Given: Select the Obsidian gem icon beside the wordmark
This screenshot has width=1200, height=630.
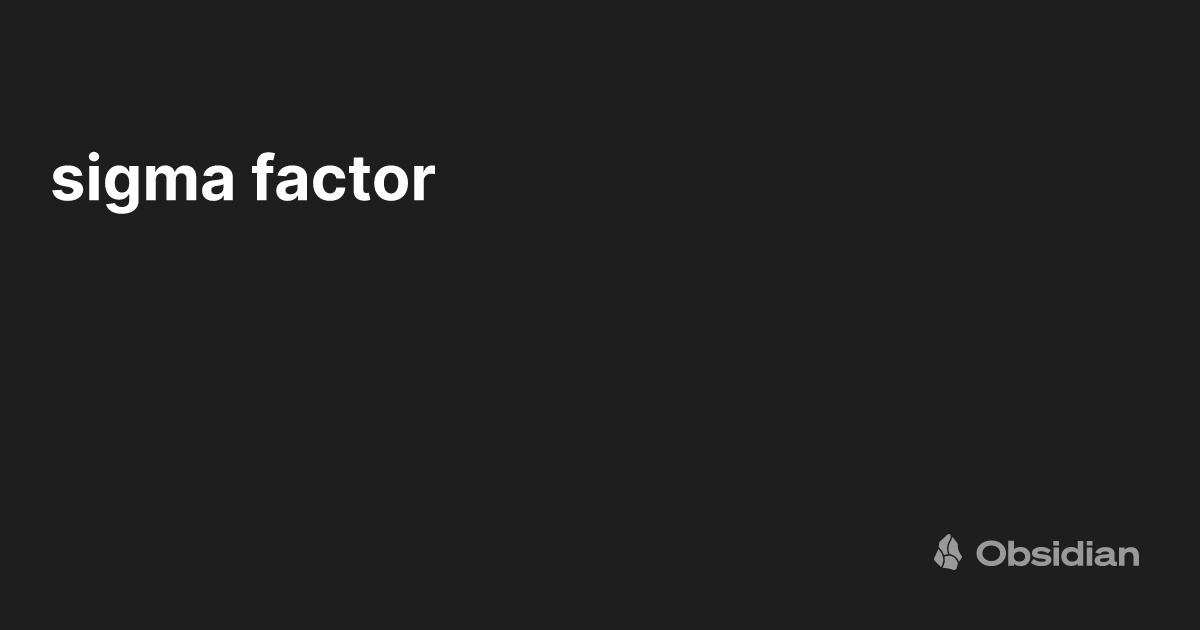Looking at the screenshot, I should [x=947, y=552].
